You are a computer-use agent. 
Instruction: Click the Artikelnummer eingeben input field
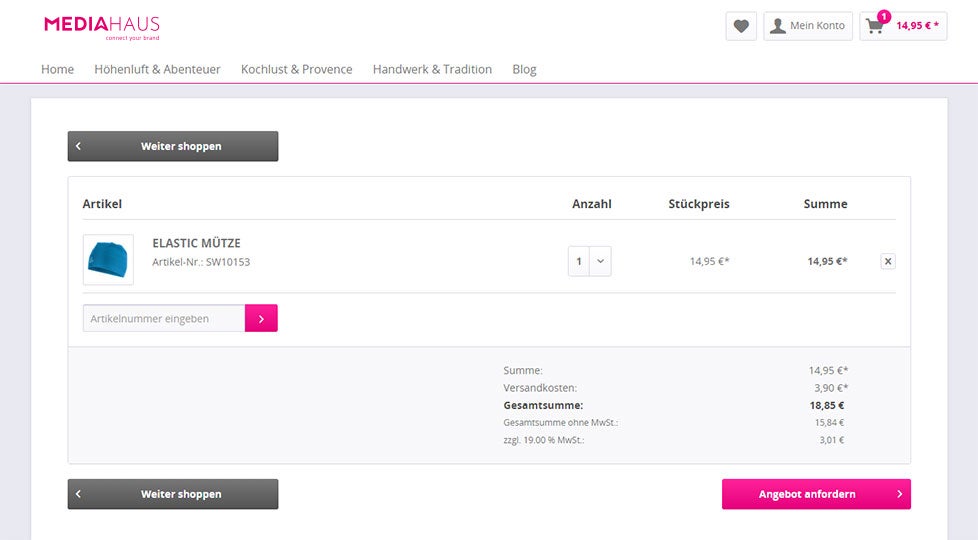[x=164, y=318]
